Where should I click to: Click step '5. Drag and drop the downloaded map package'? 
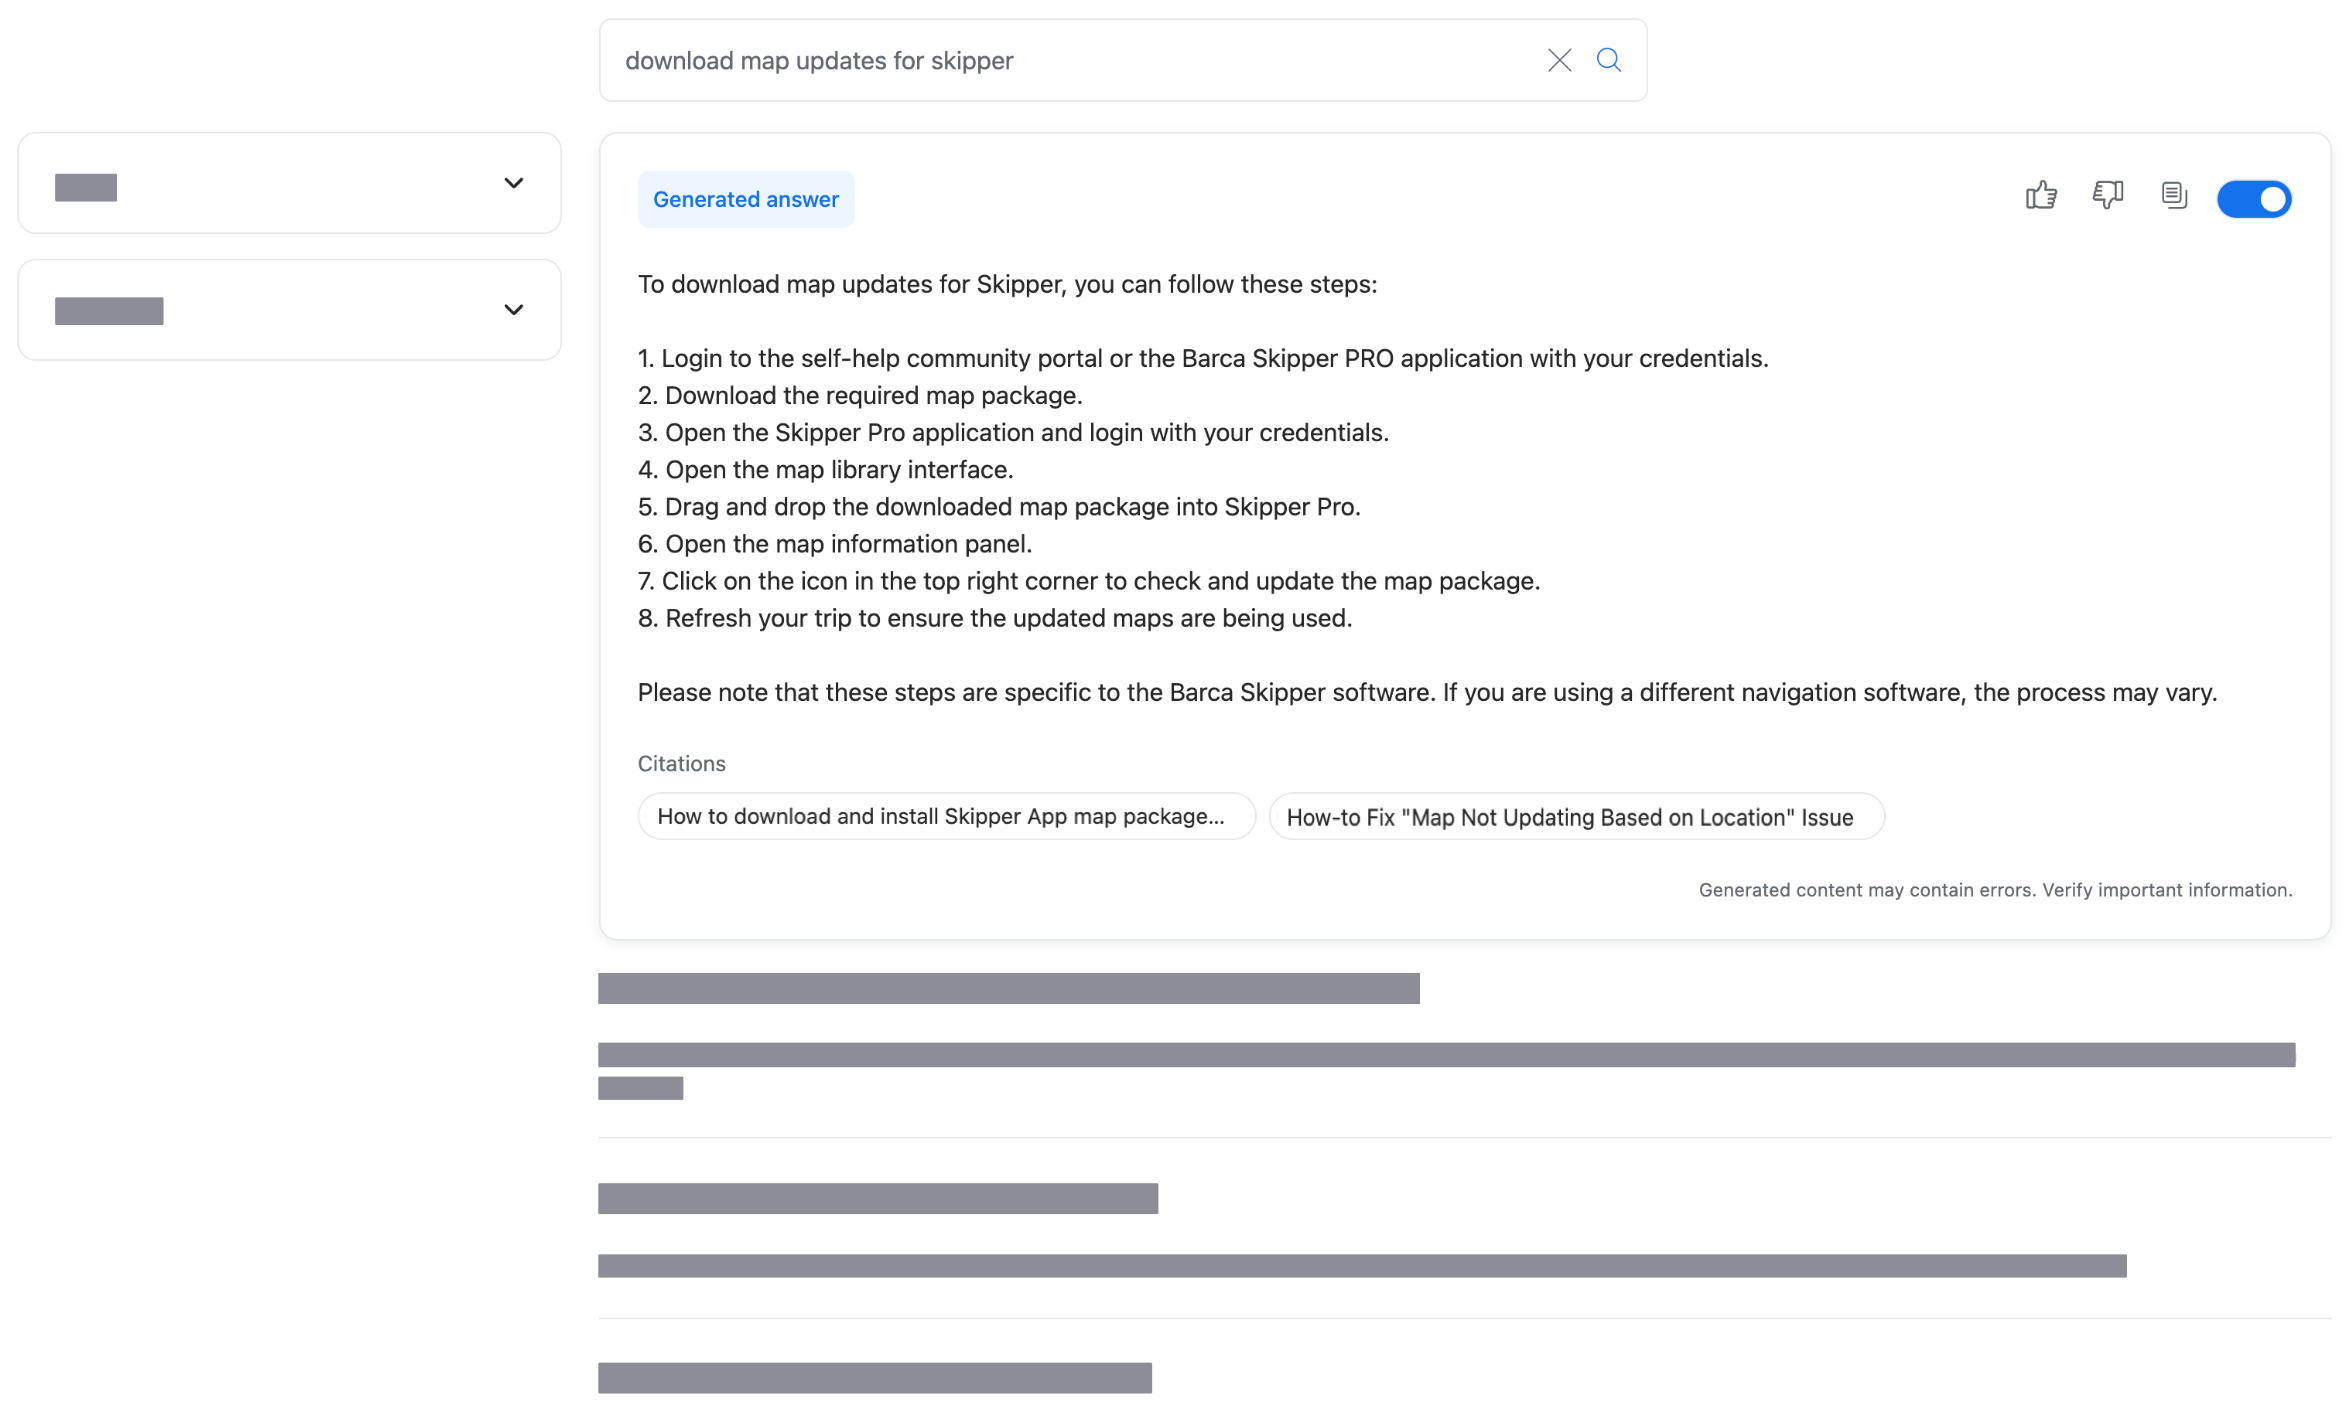tap(999, 507)
